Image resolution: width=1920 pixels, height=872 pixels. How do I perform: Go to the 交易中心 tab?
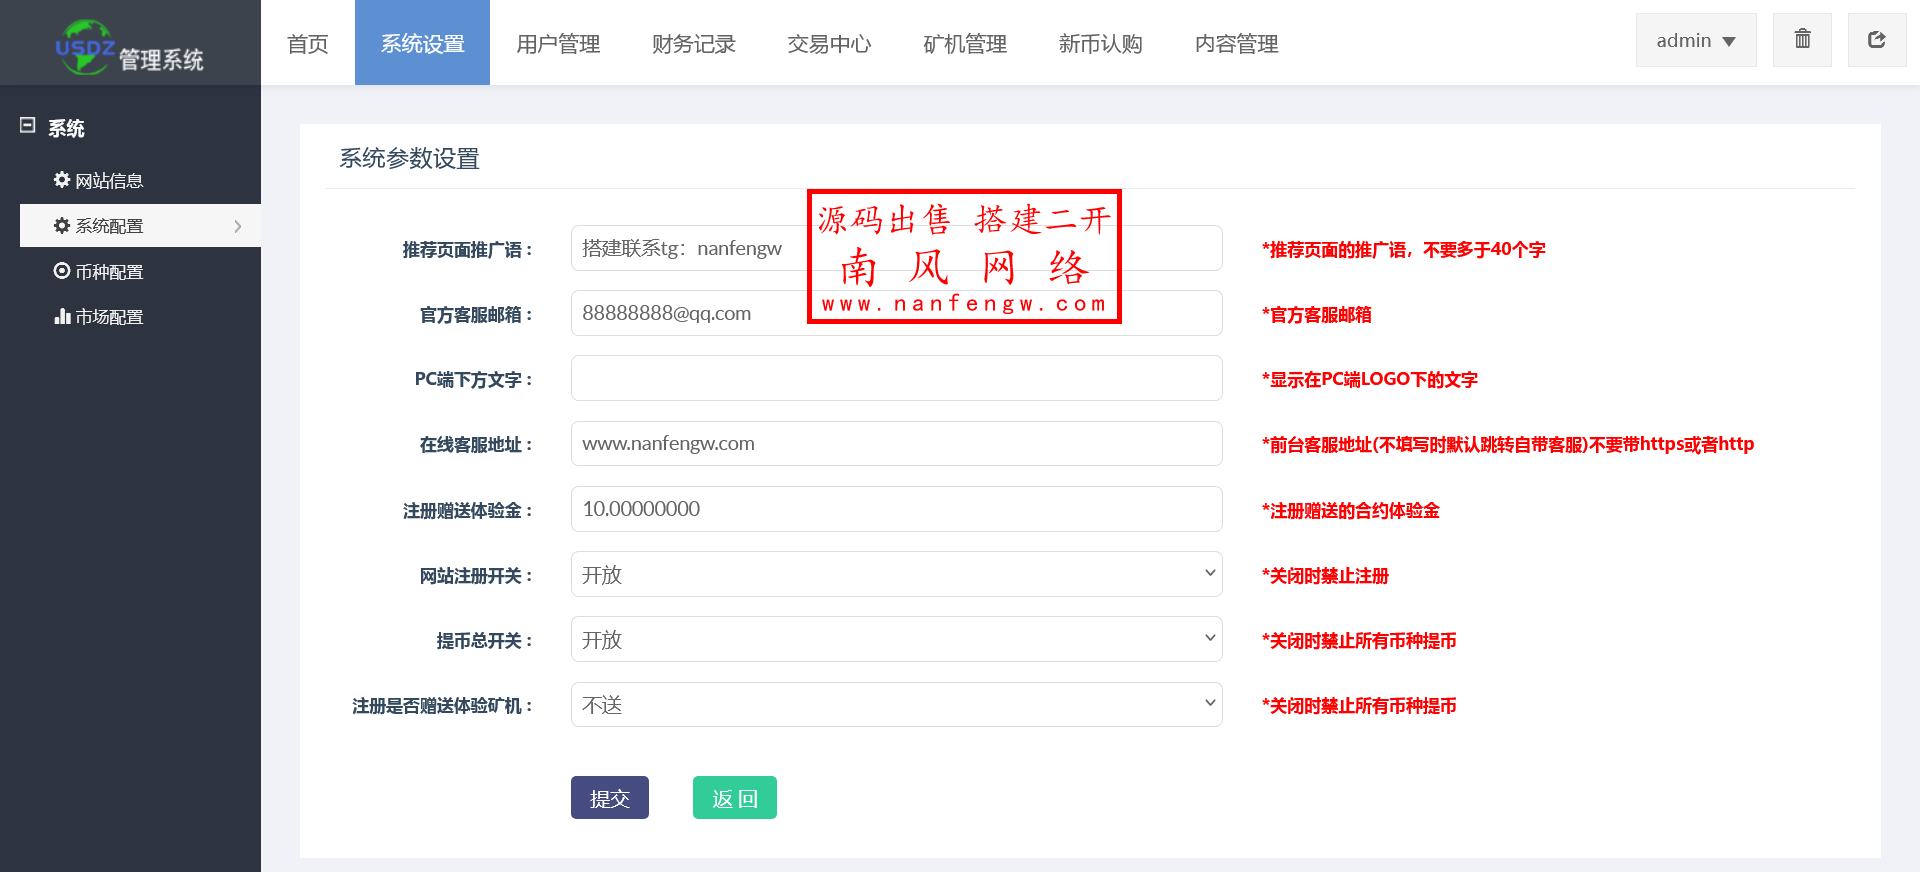coord(829,44)
